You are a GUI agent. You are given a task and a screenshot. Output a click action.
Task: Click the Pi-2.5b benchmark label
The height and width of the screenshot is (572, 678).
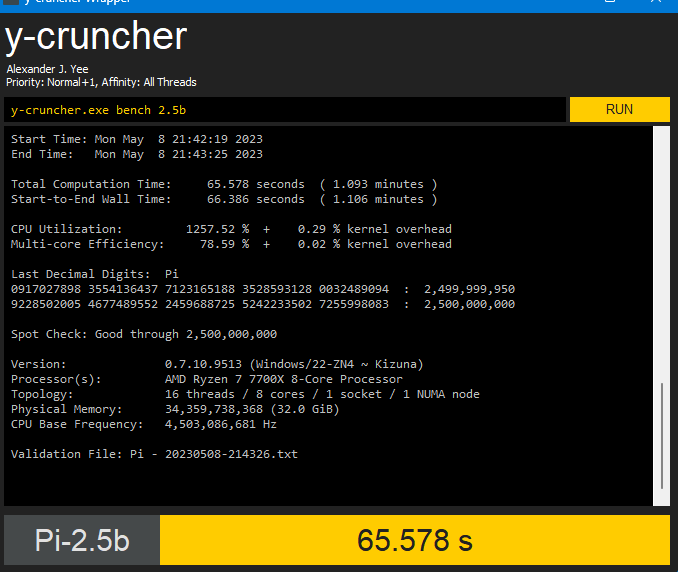pos(82,540)
